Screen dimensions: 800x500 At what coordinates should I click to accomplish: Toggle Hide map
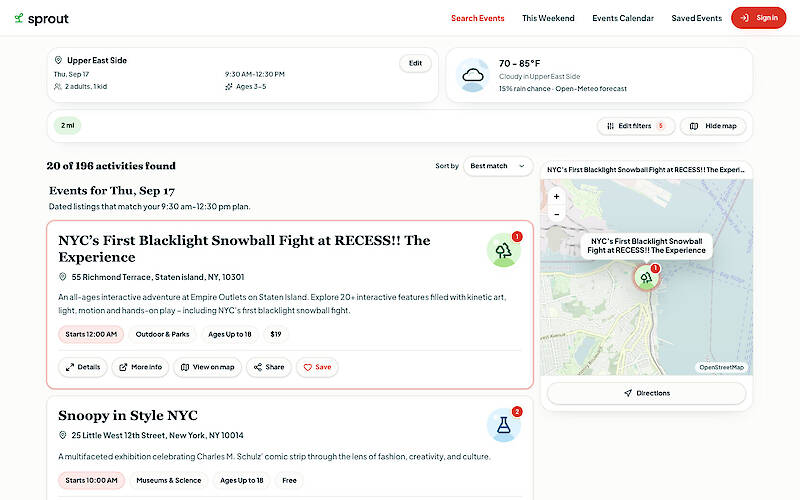click(x=713, y=126)
